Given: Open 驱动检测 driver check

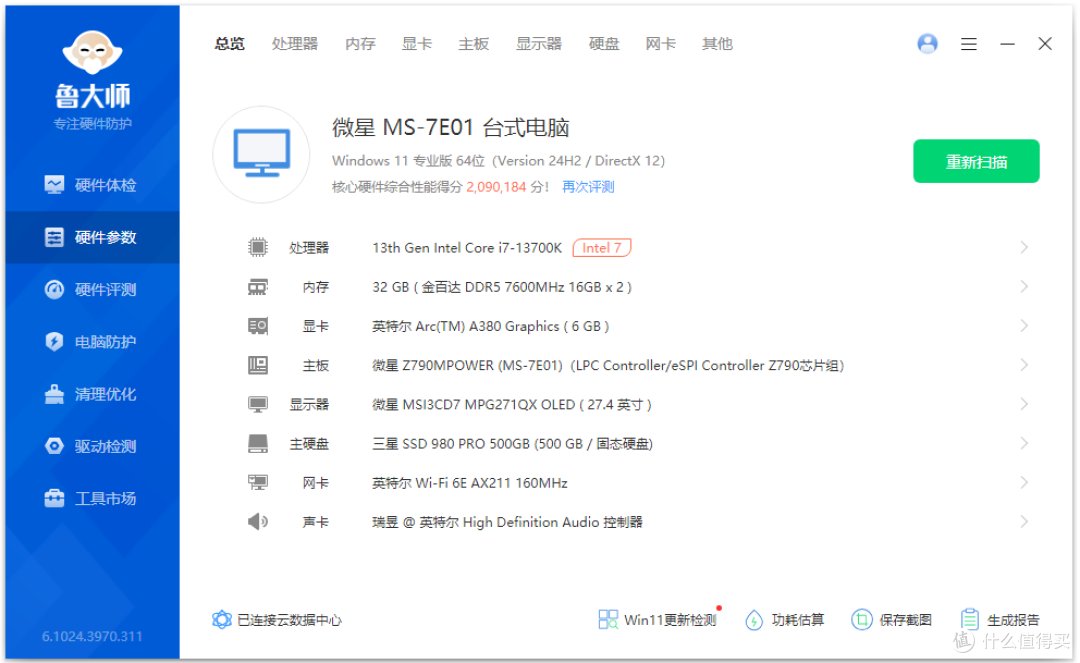Looking at the screenshot, I should [x=92, y=446].
